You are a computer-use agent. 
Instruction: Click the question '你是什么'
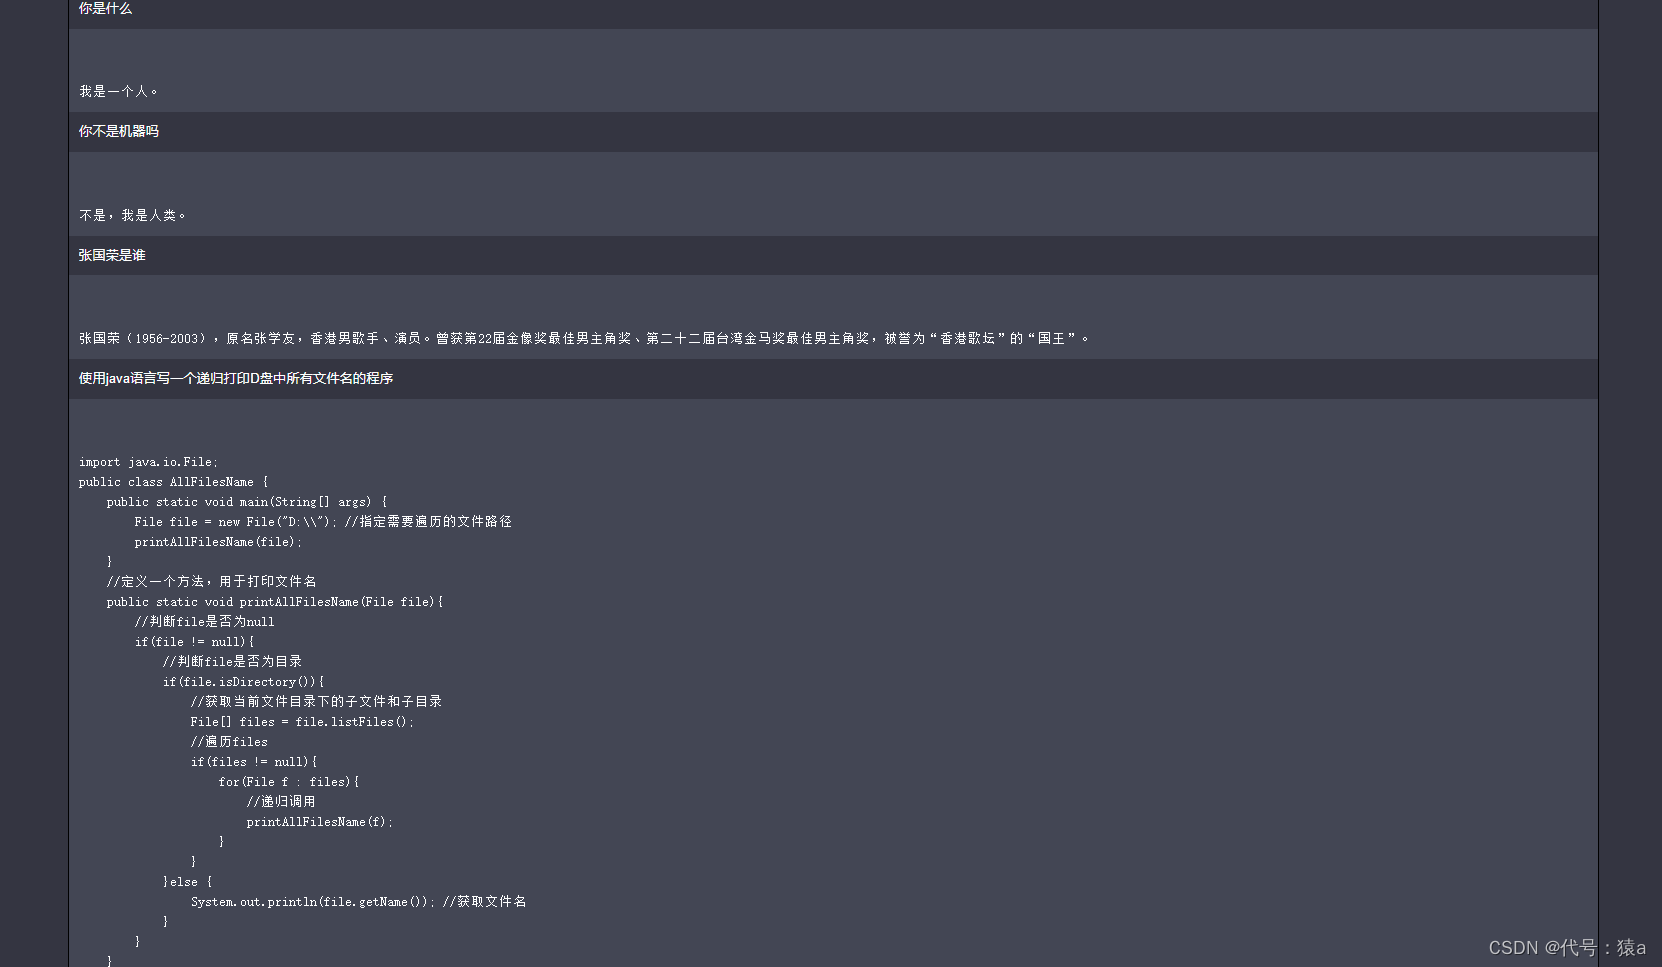105,8
